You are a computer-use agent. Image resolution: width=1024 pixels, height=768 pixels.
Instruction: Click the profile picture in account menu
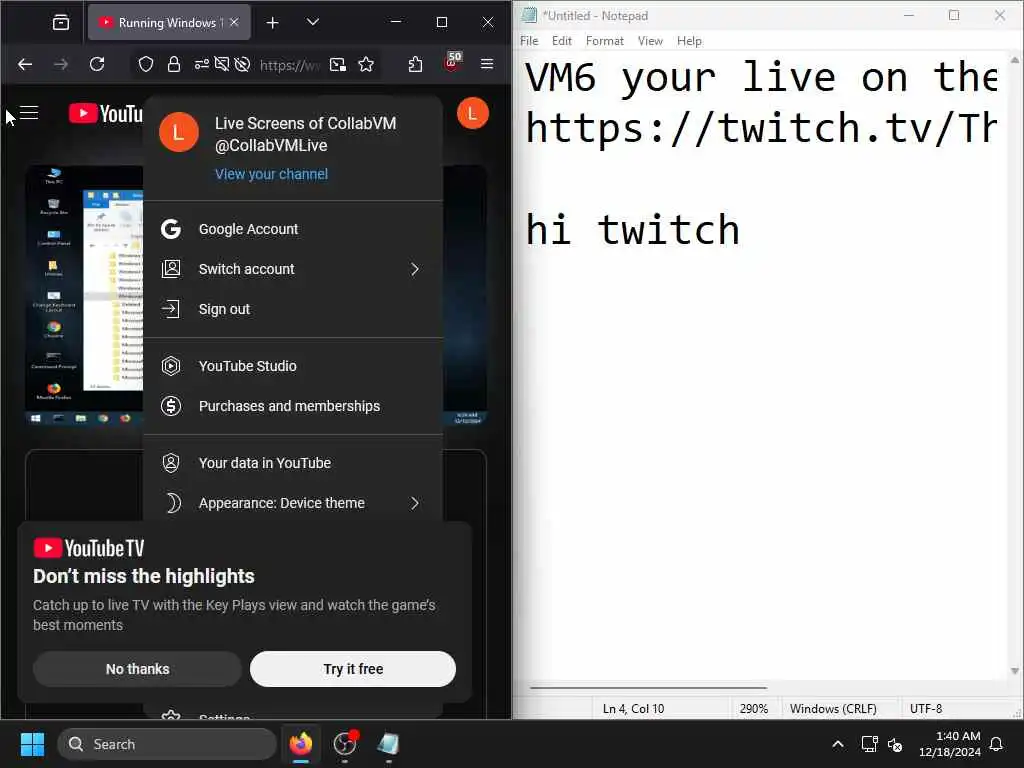pyautogui.click(x=179, y=132)
